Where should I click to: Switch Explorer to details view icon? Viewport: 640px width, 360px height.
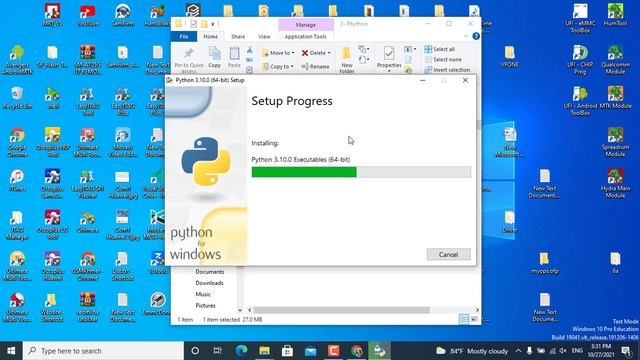464,320
